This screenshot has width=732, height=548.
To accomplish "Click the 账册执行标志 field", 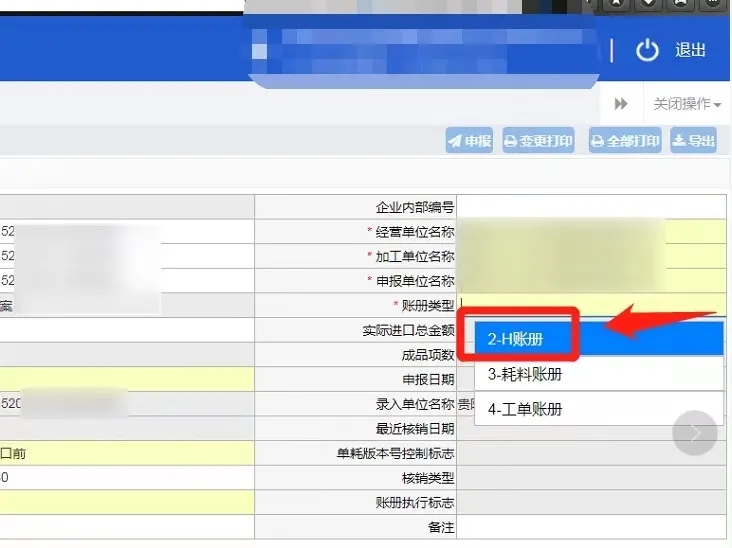I will [590, 502].
